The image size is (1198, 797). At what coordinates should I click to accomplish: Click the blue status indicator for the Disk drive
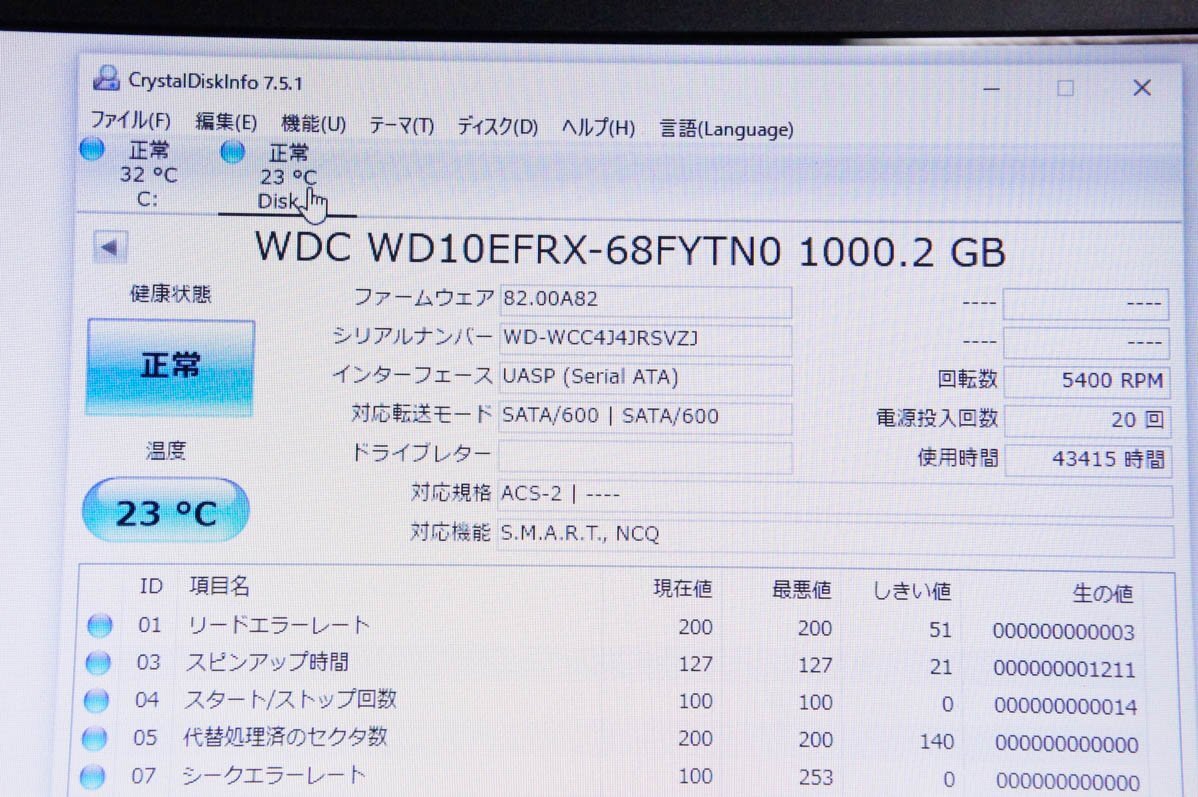coord(232,151)
